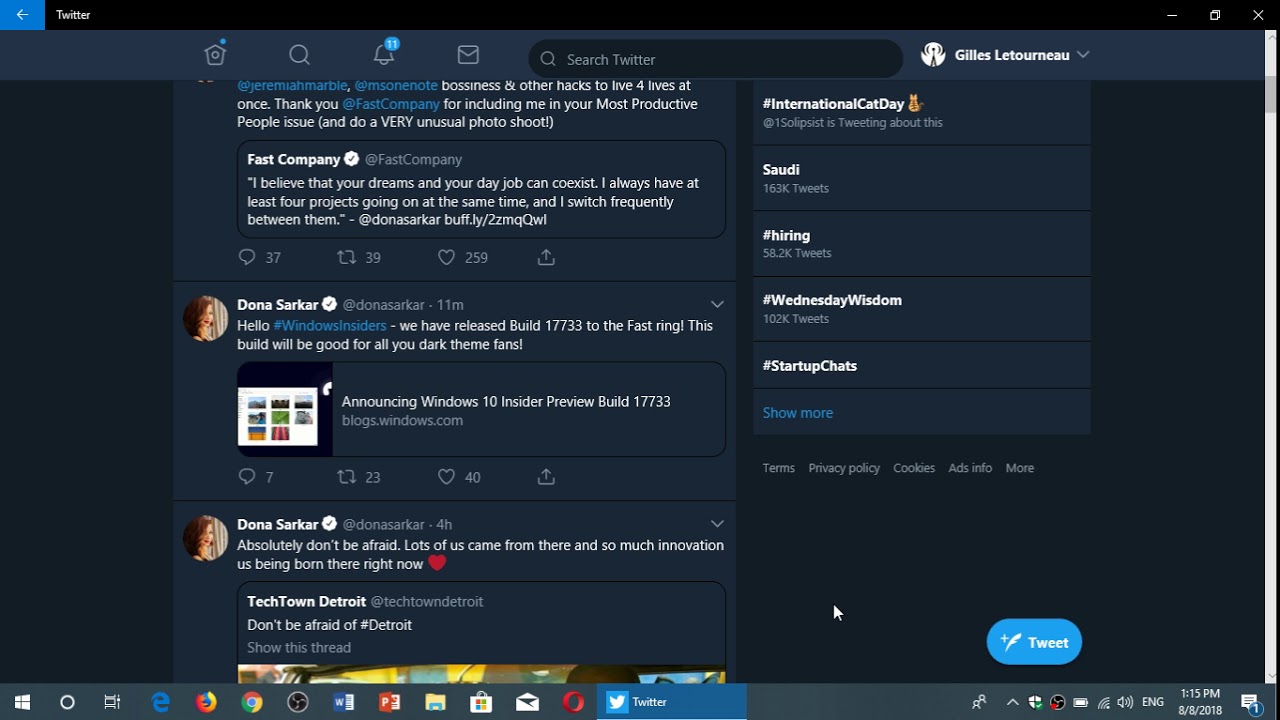
Task: Open the Ads info footer link
Action: [x=970, y=468]
